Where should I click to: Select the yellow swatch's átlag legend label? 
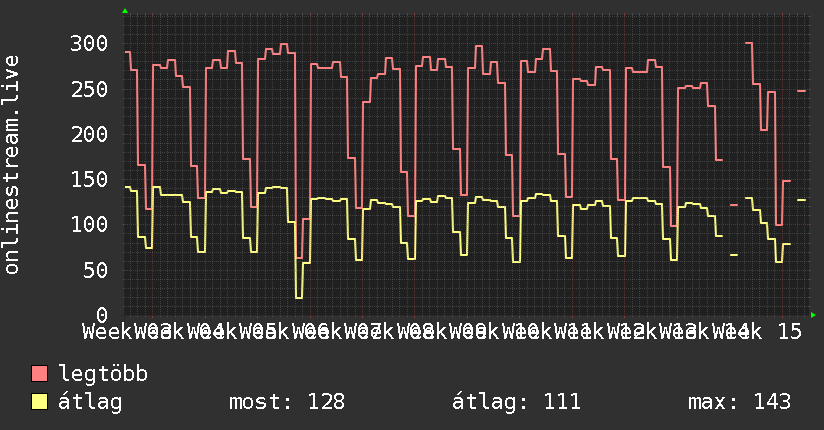coord(90,402)
